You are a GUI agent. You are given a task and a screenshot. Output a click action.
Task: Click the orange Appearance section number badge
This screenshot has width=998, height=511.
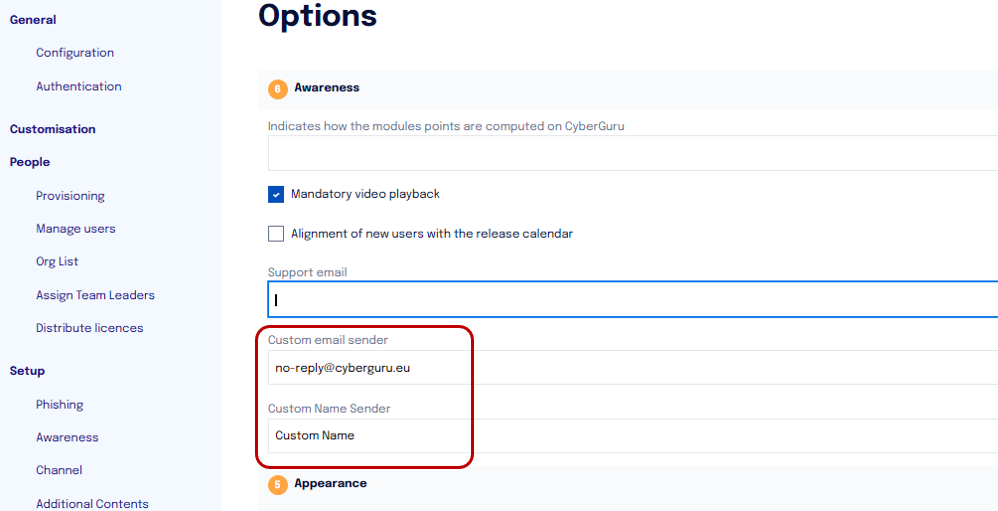point(278,485)
